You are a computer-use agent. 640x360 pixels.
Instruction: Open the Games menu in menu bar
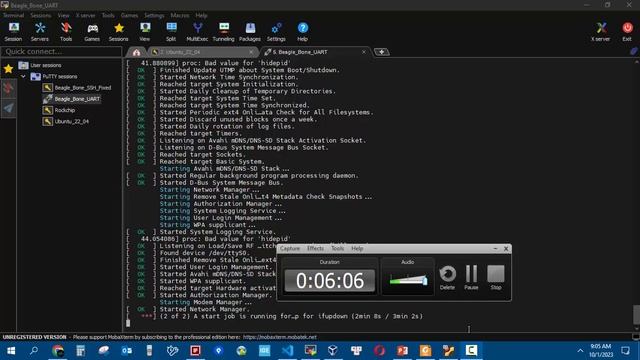[129, 15]
